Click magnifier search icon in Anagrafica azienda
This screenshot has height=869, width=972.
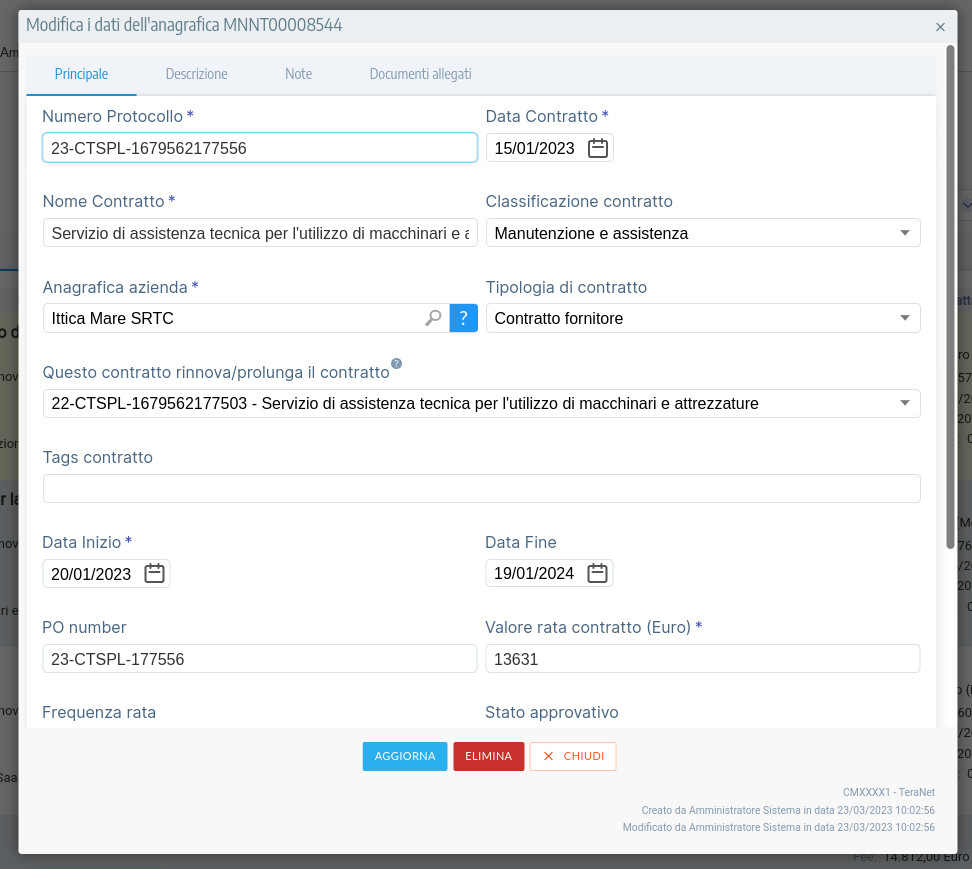point(433,318)
